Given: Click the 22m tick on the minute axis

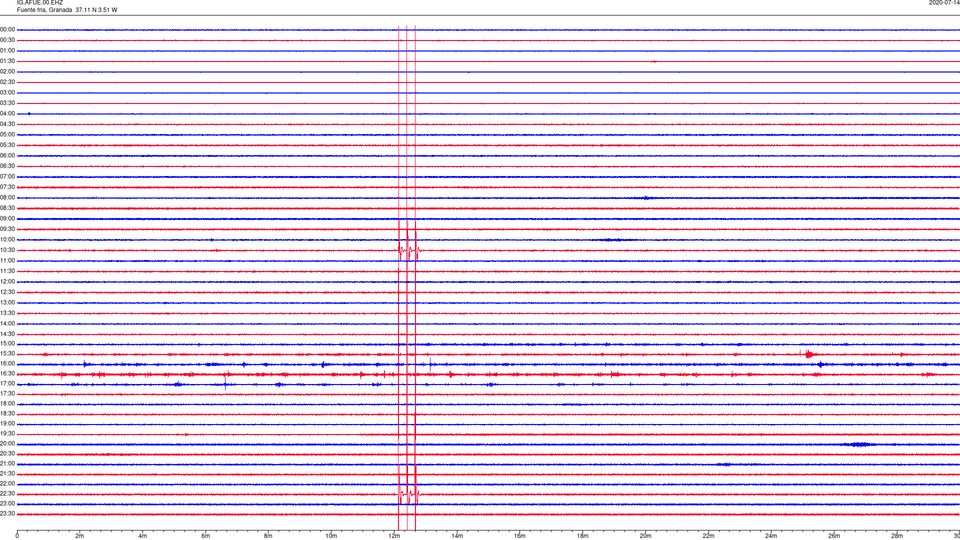Looking at the screenshot, I should (x=708, y=536).
